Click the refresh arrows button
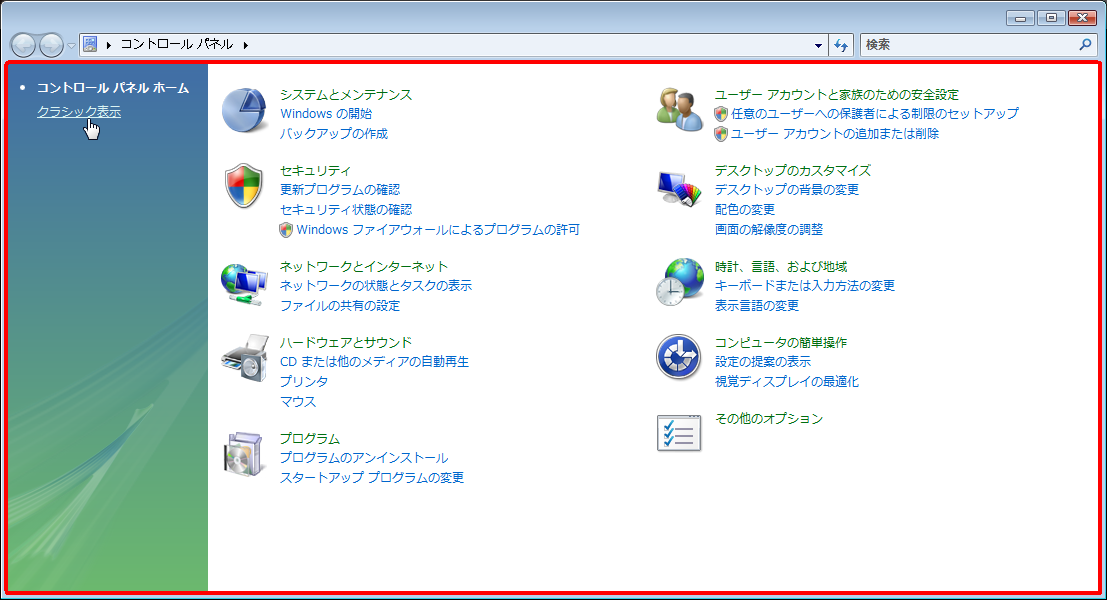The image size is (1107, 600). click(841, 45)
